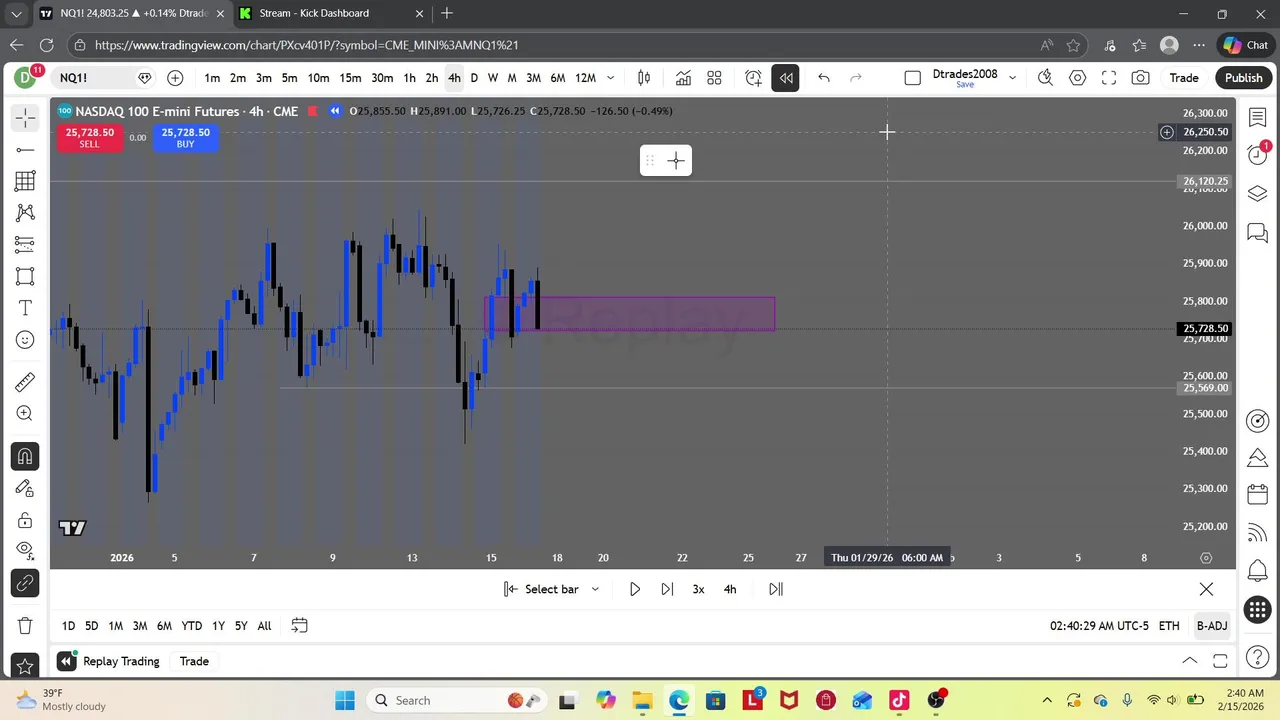This screenshot has height=720, width=1280.
Task: Open the chats panel on right sidebar
Action: [x=1258, y=233]
